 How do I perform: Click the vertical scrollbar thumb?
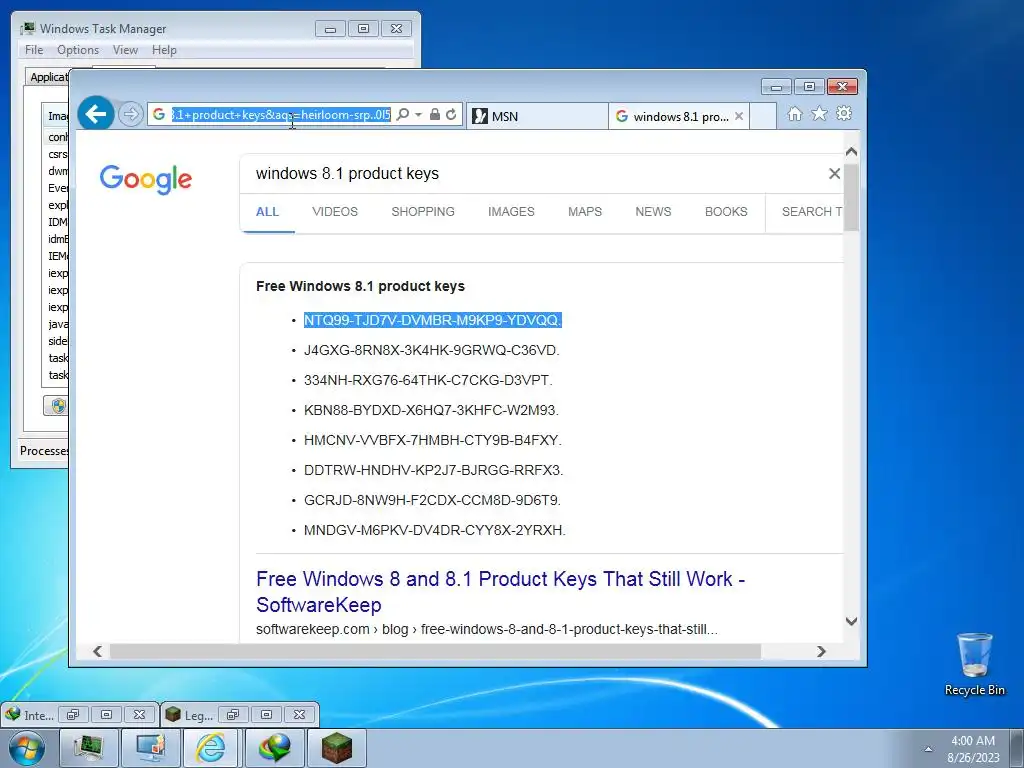(851, 197)
